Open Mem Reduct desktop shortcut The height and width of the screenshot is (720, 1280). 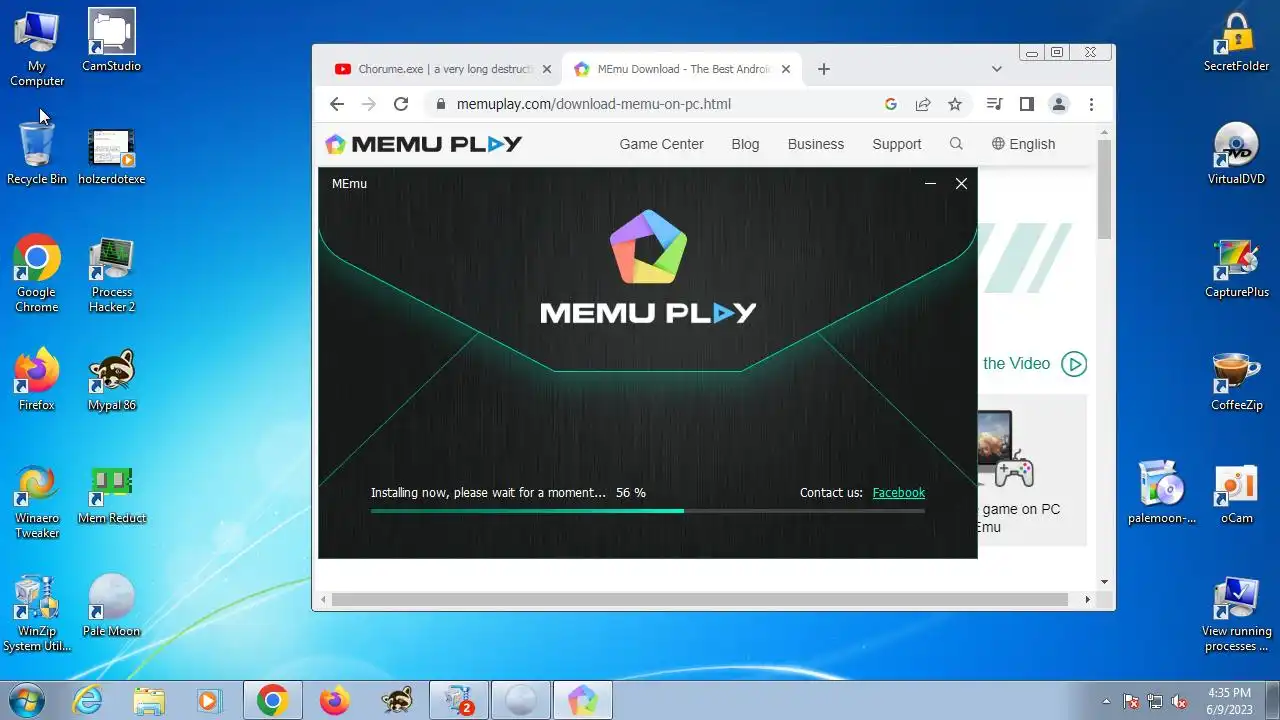pos(112,494)
